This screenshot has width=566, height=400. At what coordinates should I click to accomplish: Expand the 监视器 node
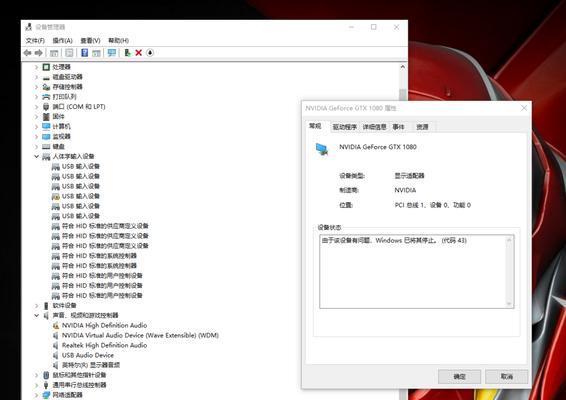36,136
